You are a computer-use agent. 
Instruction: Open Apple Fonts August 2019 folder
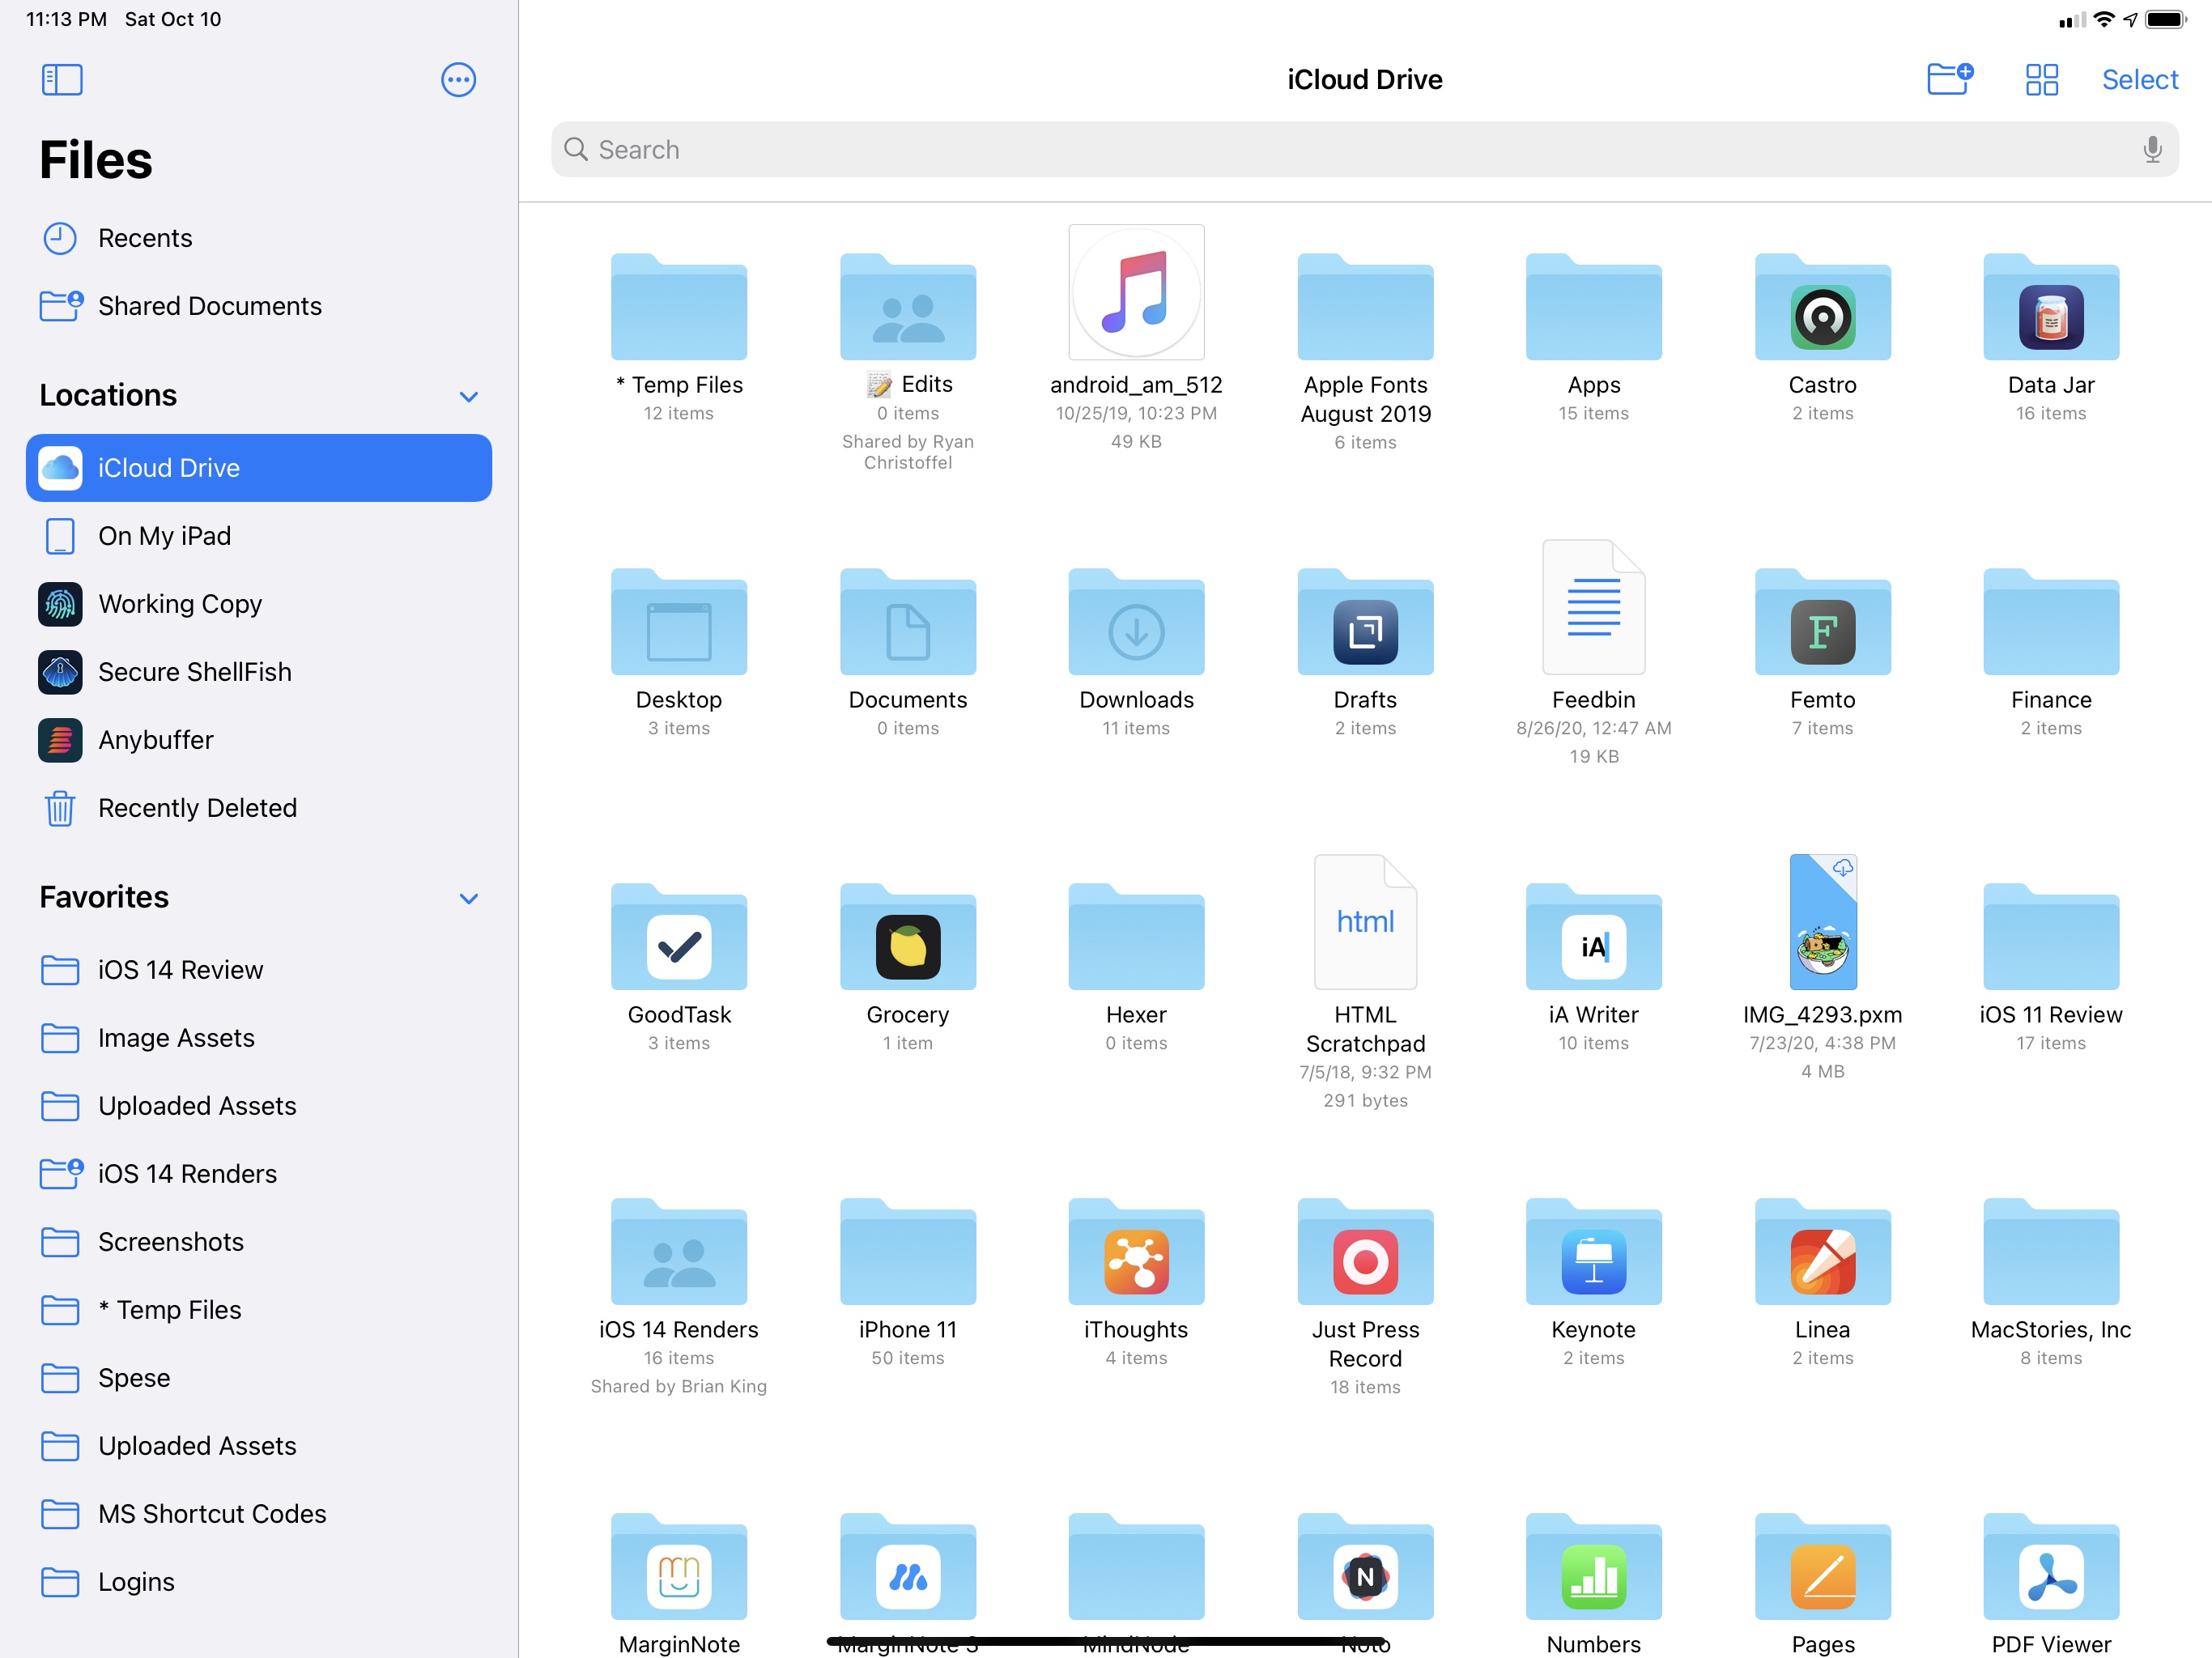(1365, 308)
